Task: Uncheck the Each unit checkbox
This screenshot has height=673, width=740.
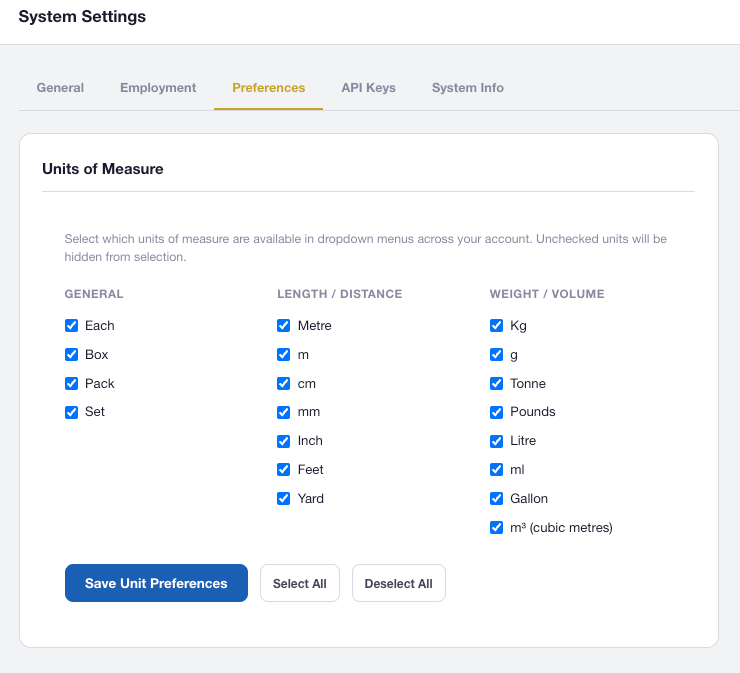Action: tap(71, 326)
